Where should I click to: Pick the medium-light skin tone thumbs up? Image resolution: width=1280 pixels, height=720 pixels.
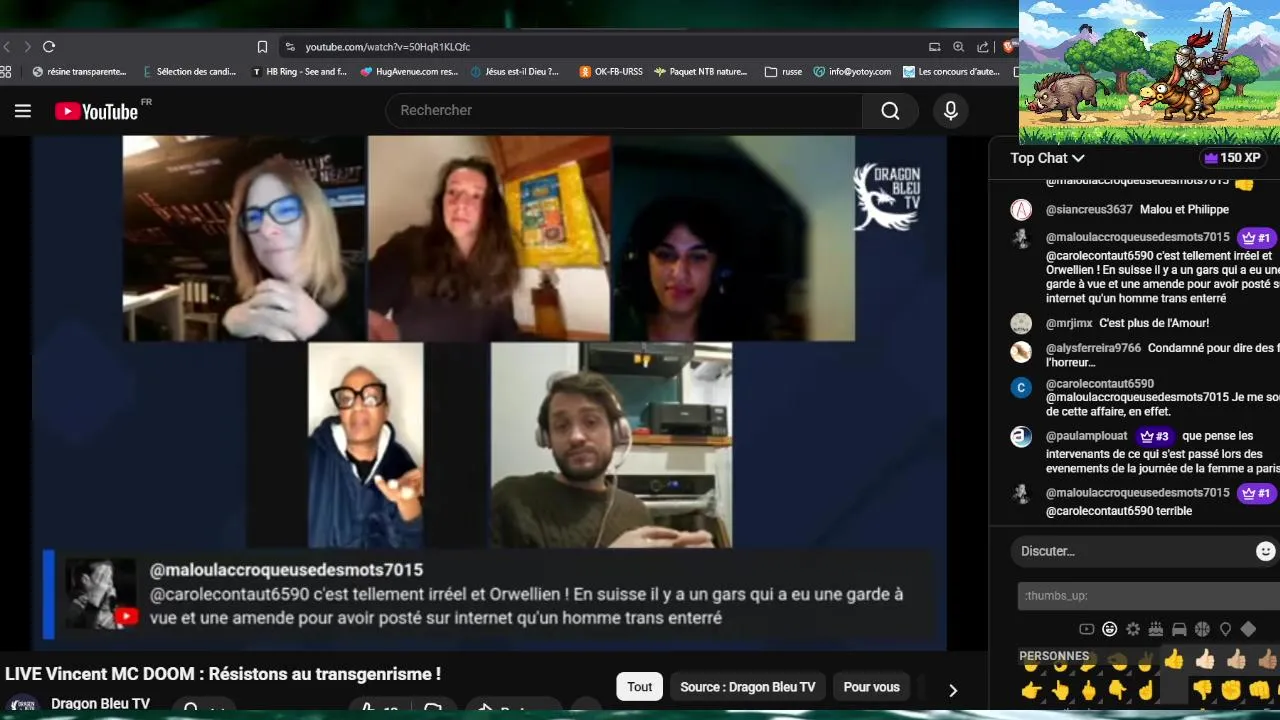click(x=1237, y=659)
